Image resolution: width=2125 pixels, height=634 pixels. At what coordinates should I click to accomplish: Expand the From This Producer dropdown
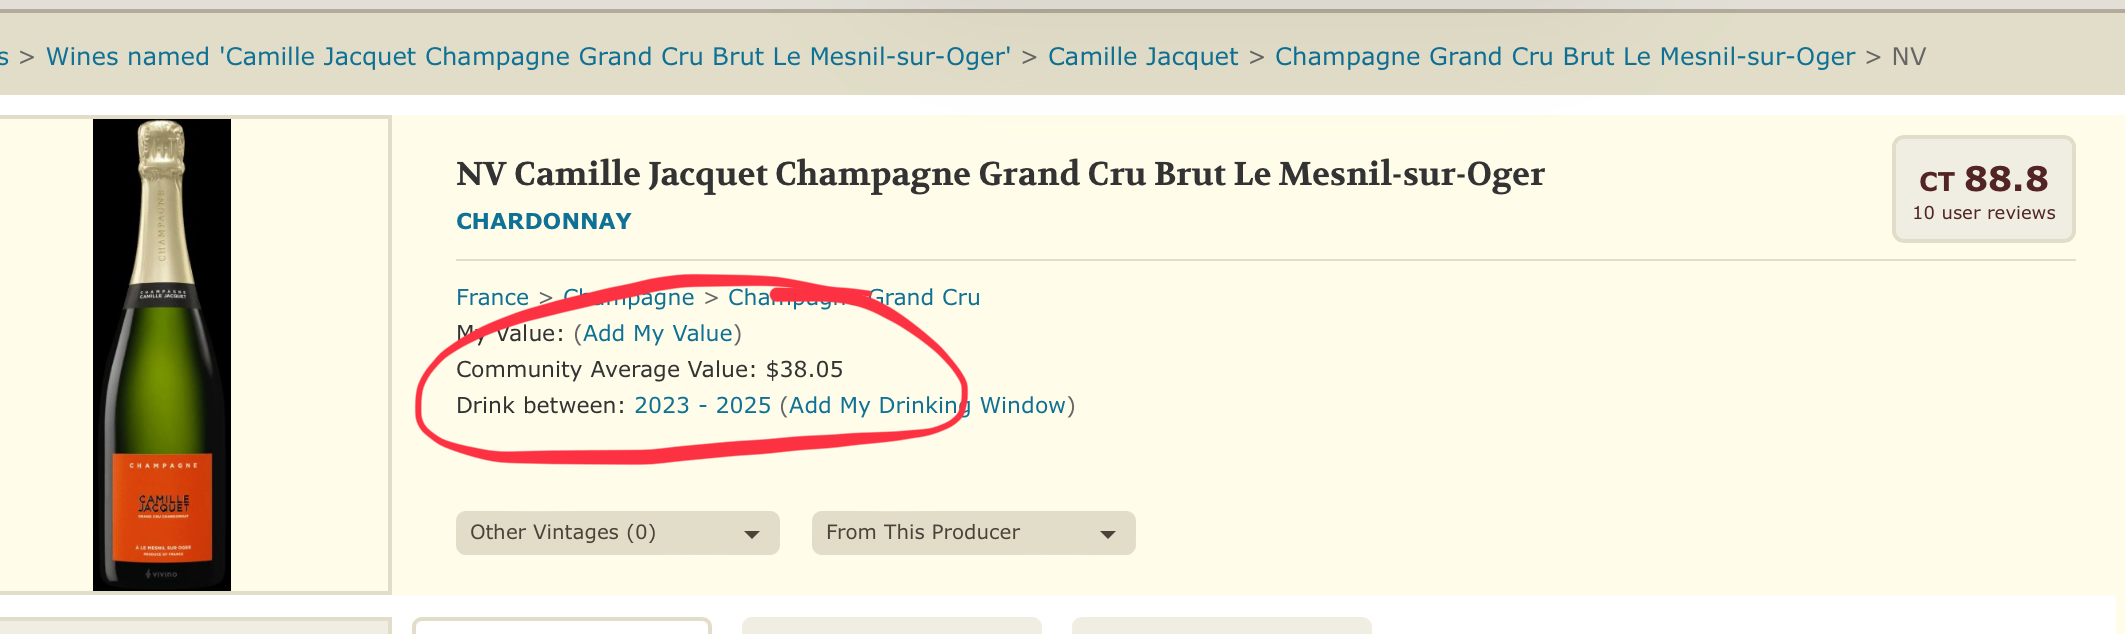point(973,533)
